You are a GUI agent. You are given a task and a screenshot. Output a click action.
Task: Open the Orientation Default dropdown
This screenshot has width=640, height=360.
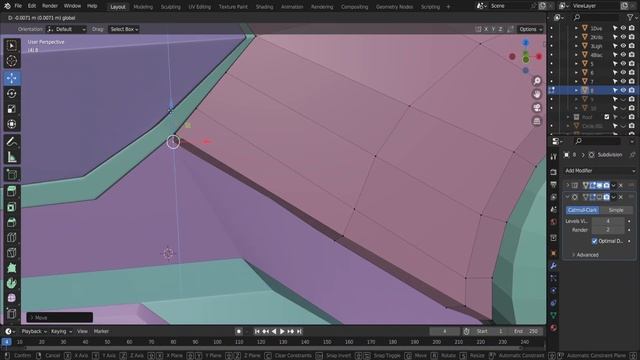coord(66,29)
